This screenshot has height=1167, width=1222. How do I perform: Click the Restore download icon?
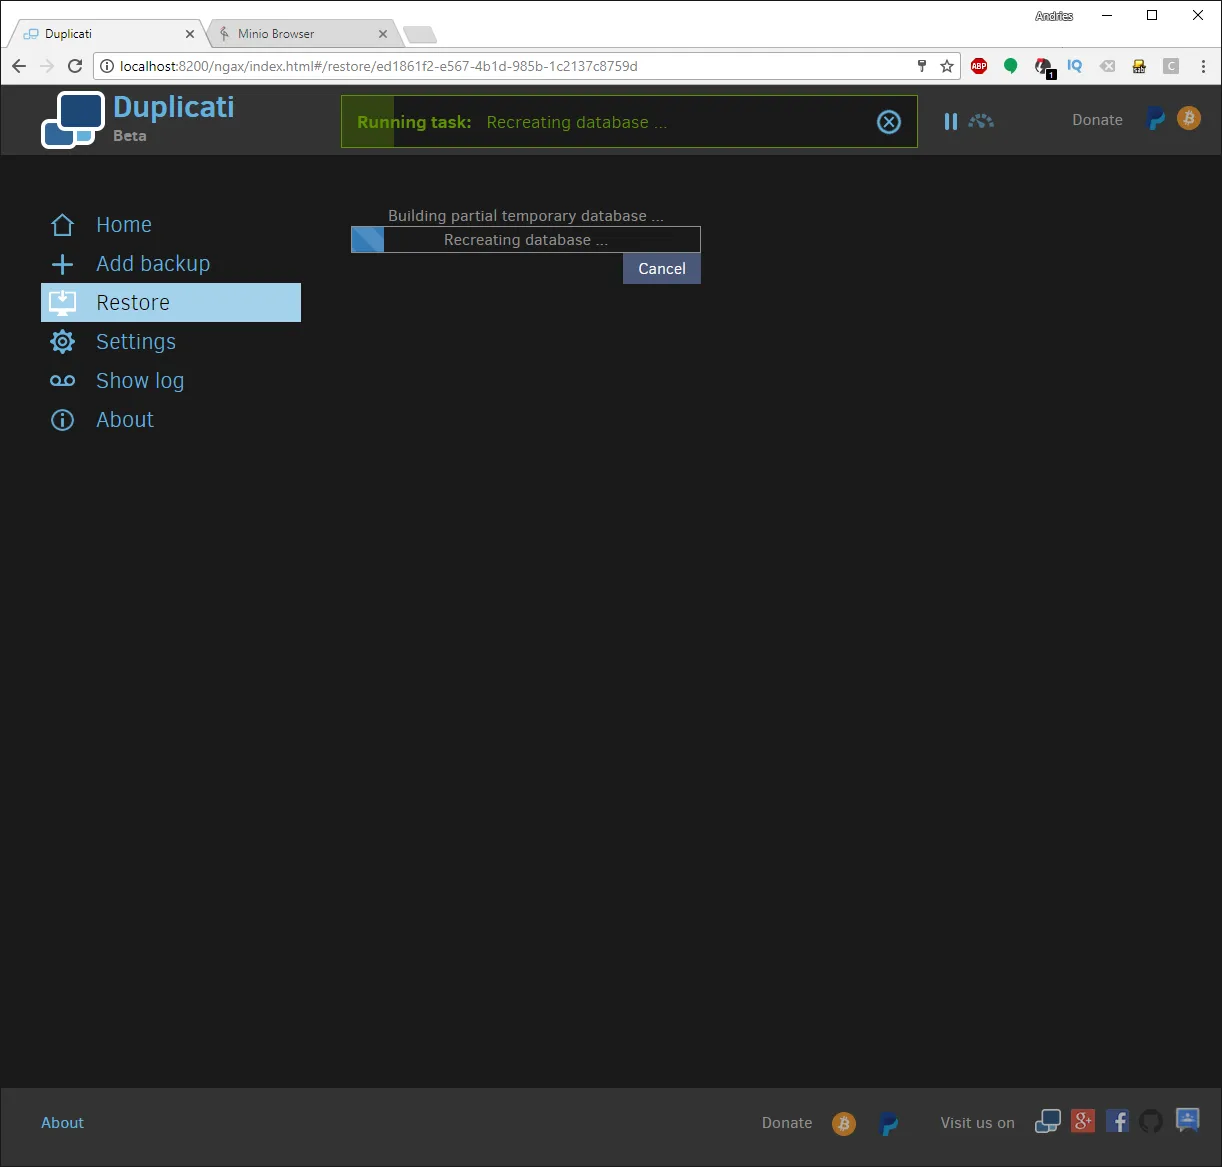(x=63, y=303)
